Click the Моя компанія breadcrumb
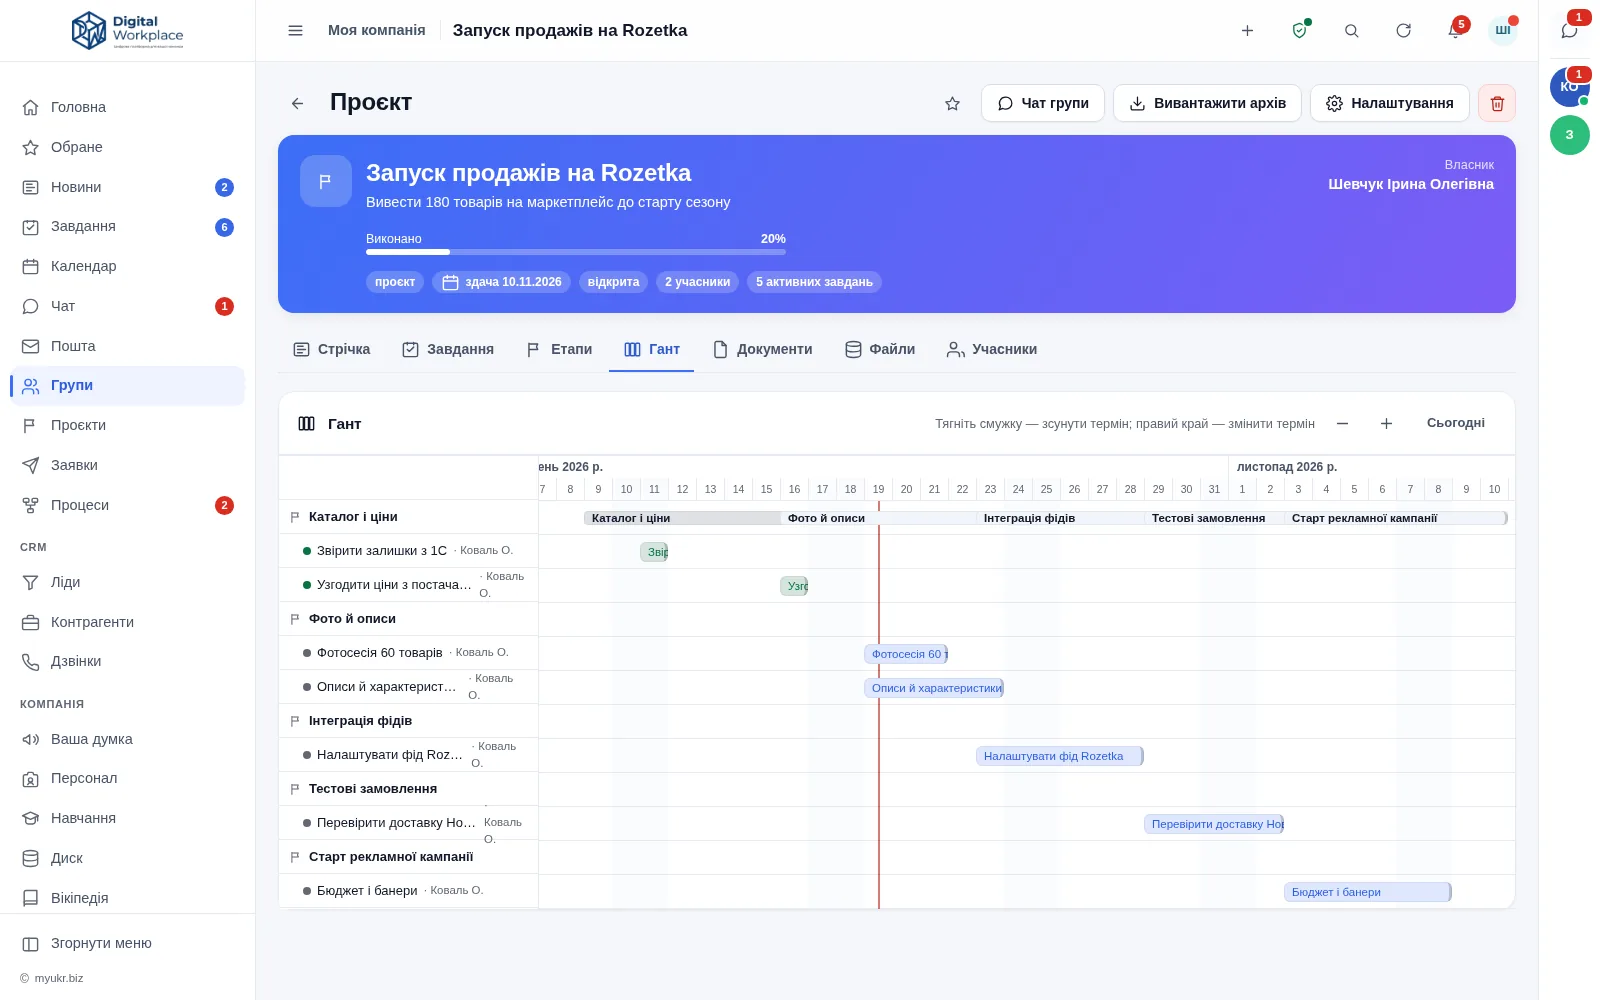 377,31
